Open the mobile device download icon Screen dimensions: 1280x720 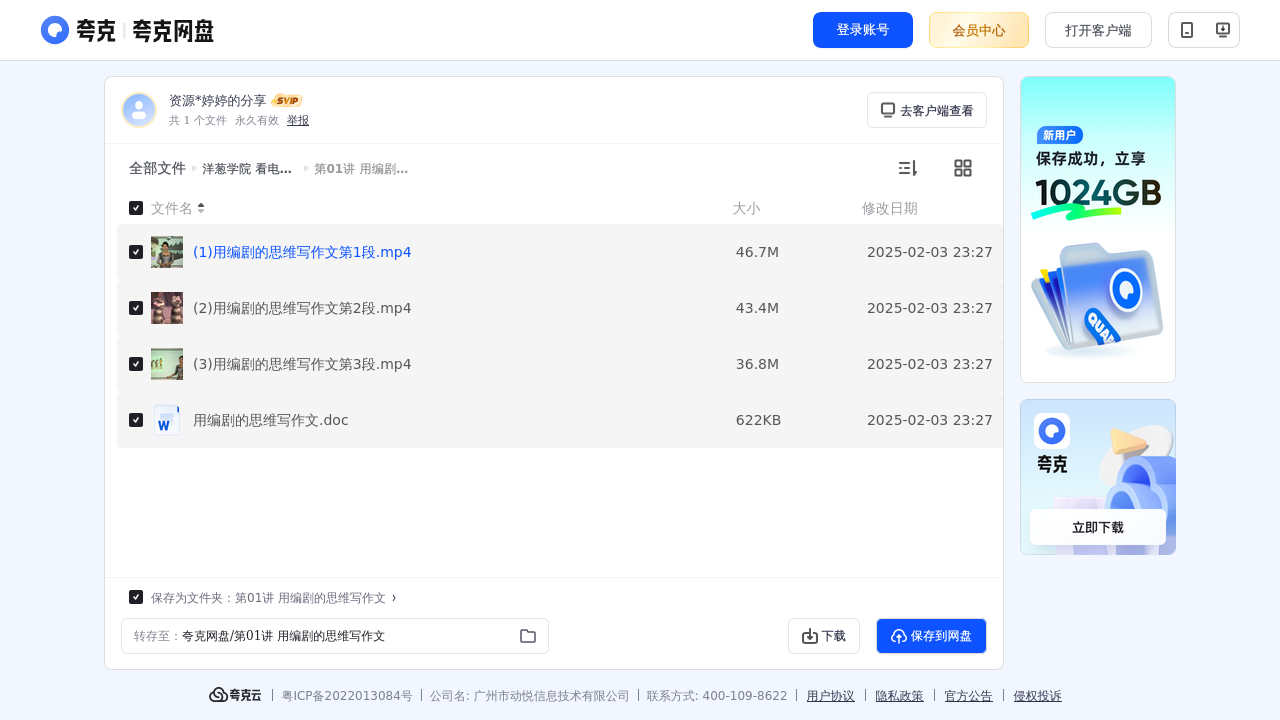click(1187, 30)
